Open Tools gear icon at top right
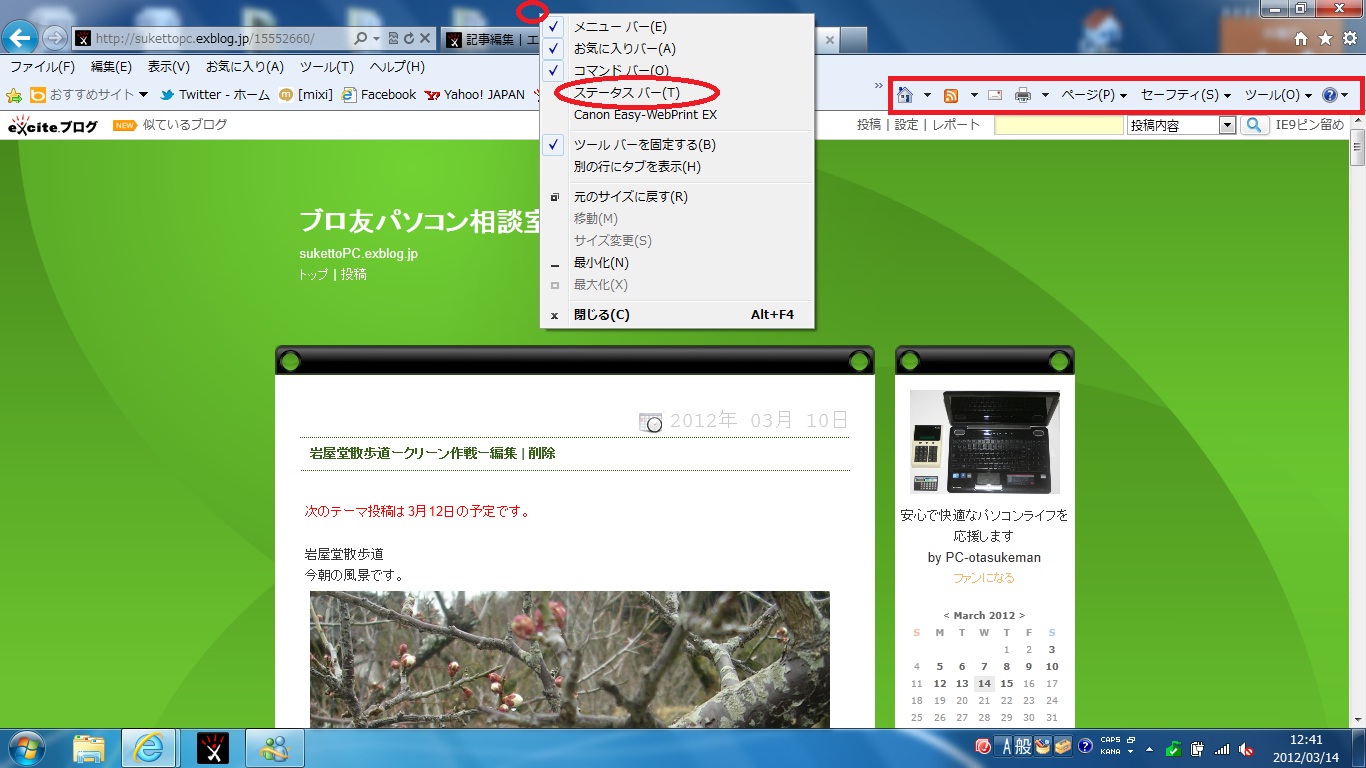This screenshot has height=768, width=1366. 1349,38
